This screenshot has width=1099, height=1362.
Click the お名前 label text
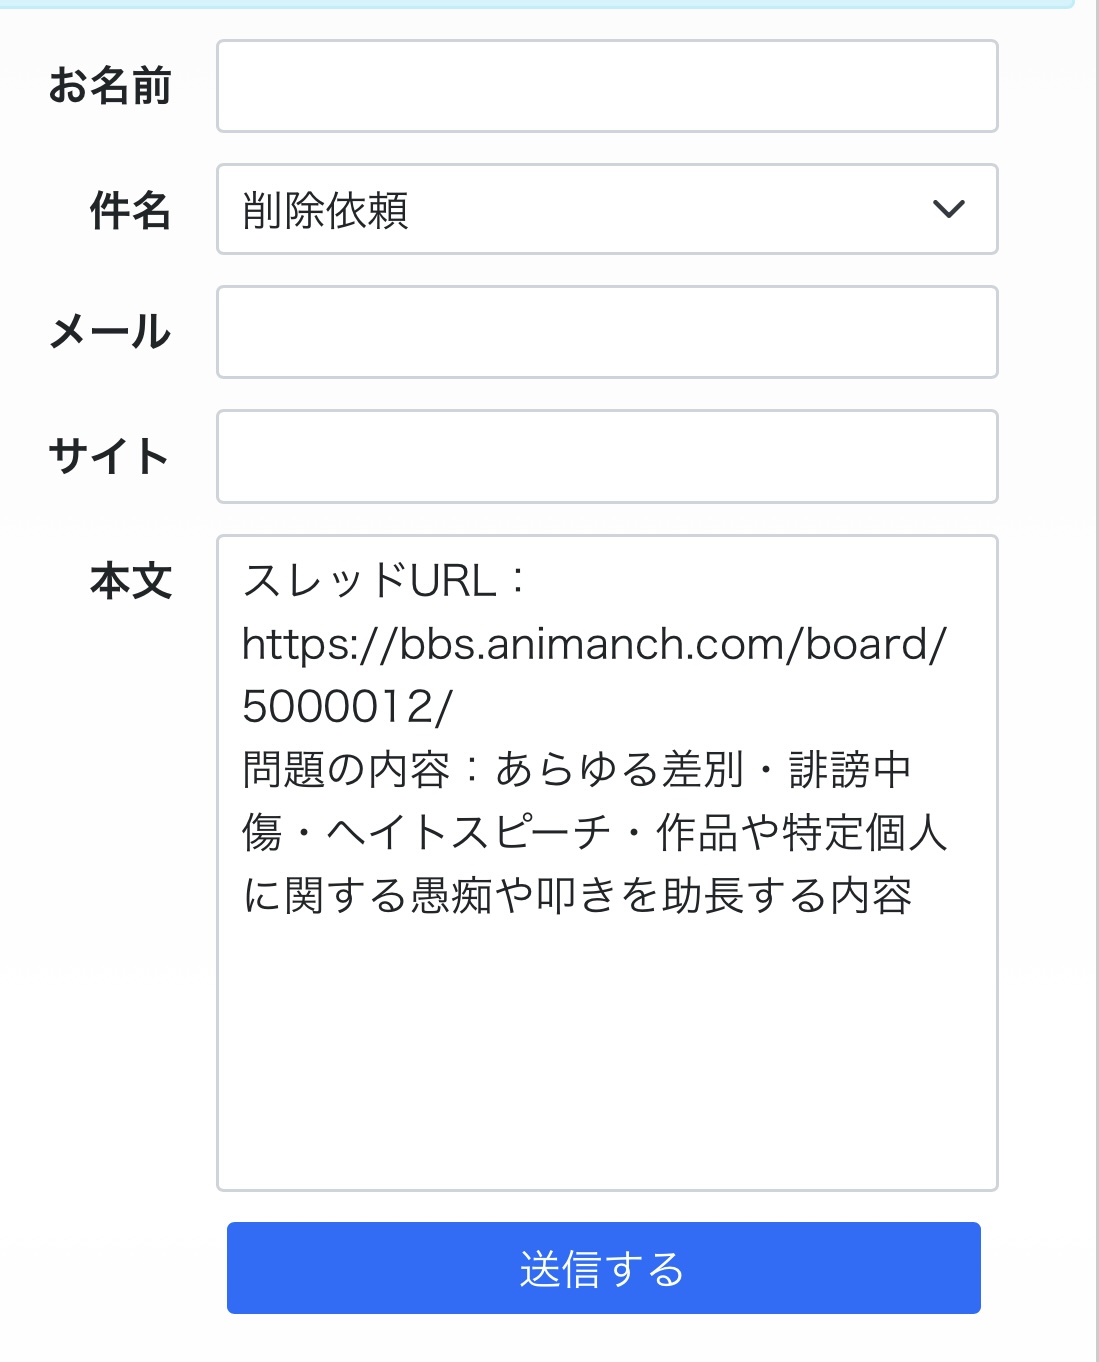[x=110, y=86]
